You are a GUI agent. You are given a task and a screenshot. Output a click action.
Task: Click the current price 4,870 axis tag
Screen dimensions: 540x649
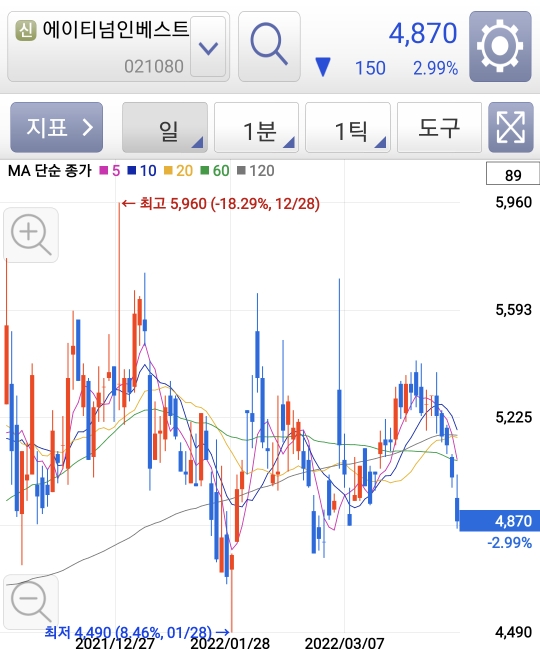(500, 521)
